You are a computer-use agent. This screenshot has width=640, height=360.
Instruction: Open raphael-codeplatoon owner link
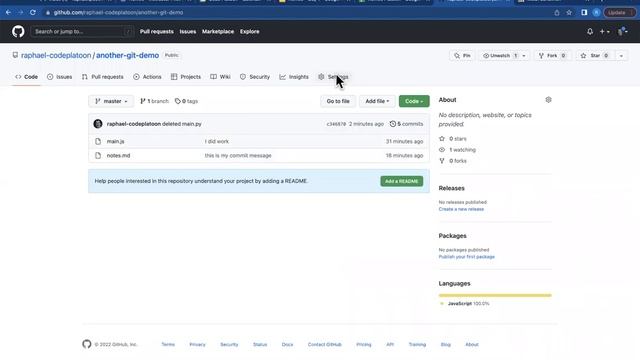coord(56,55)
